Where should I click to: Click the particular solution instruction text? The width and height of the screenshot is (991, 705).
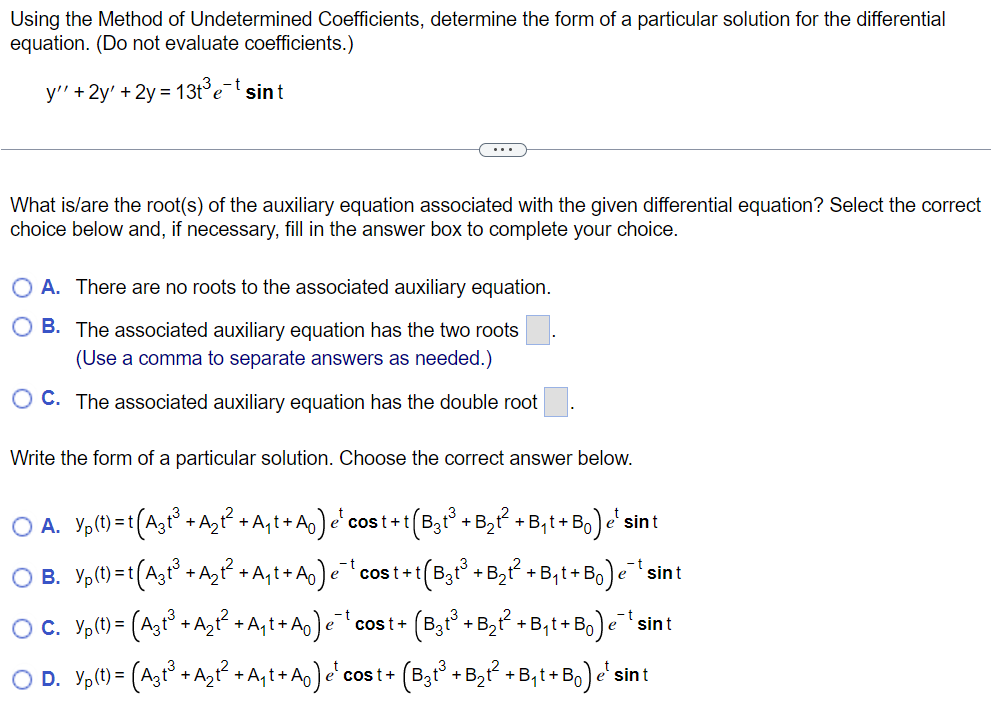(x=230, y=458)
